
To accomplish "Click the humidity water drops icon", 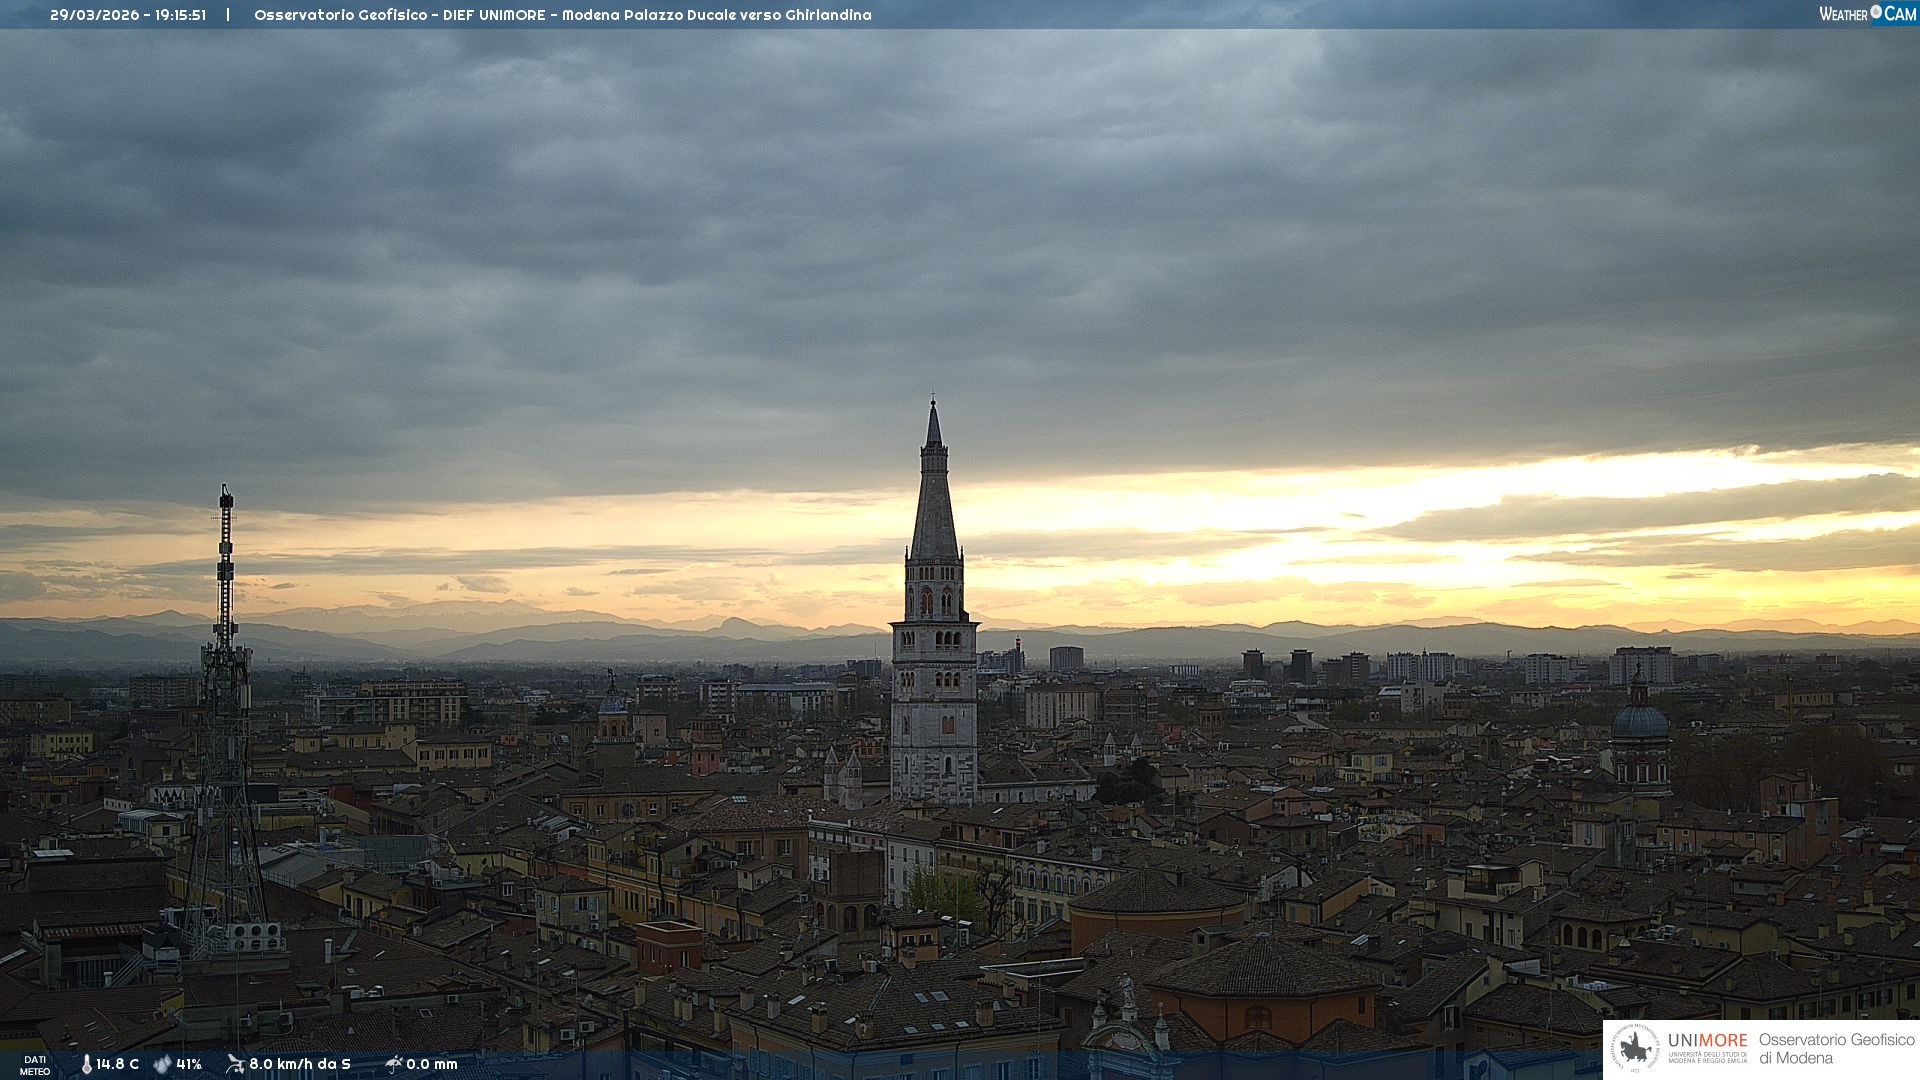I will click(x=162, y=1064).
